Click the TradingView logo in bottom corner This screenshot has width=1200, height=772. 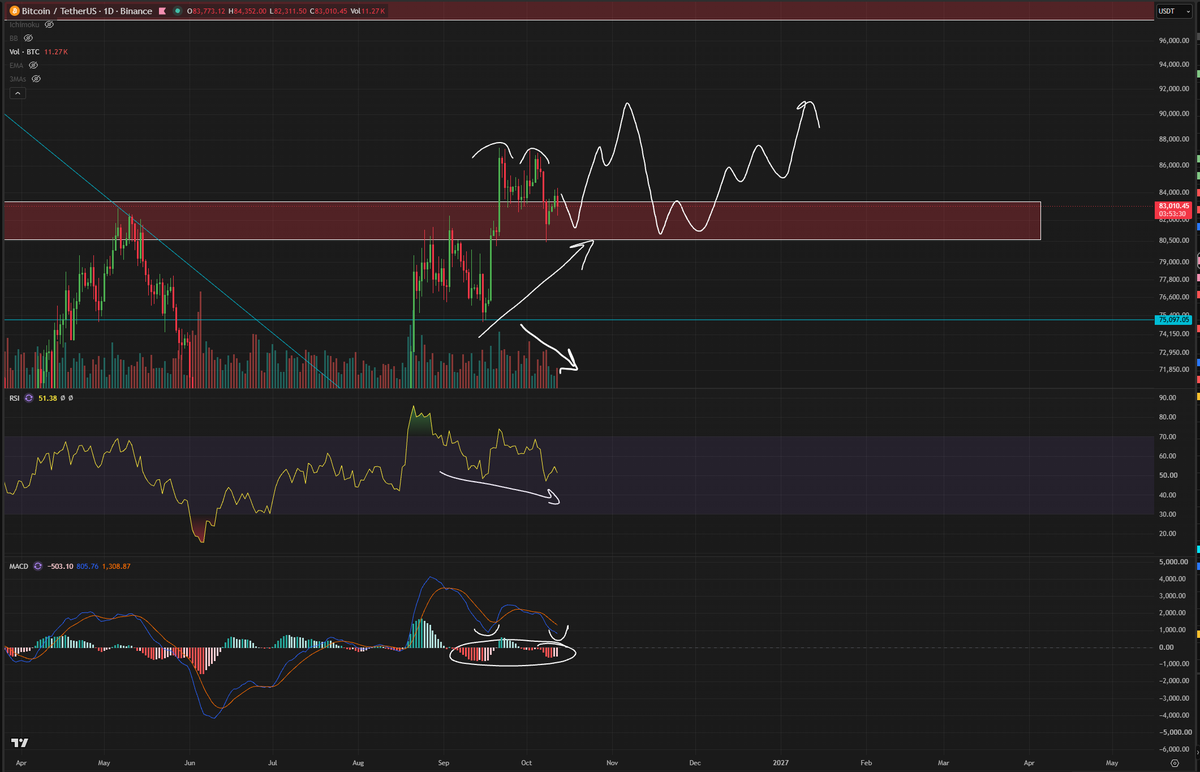(x=19, y=743)
